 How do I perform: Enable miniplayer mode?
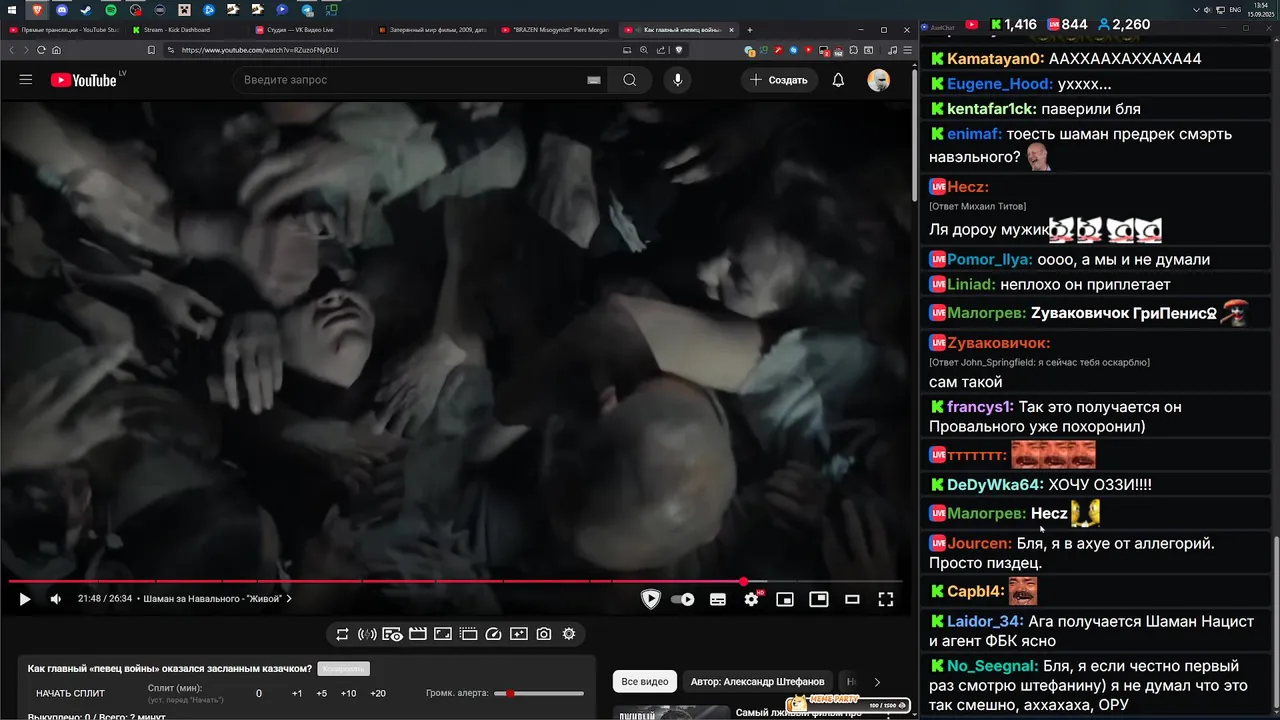coord(785,599)
